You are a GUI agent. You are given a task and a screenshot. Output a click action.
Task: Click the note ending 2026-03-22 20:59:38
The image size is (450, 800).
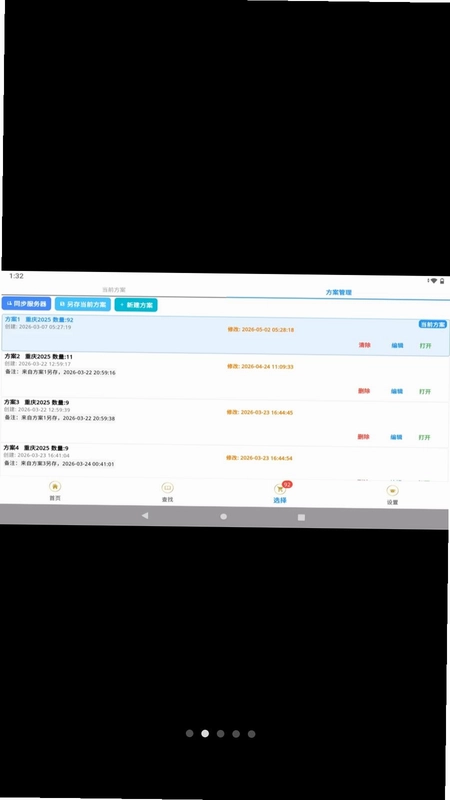59,418
